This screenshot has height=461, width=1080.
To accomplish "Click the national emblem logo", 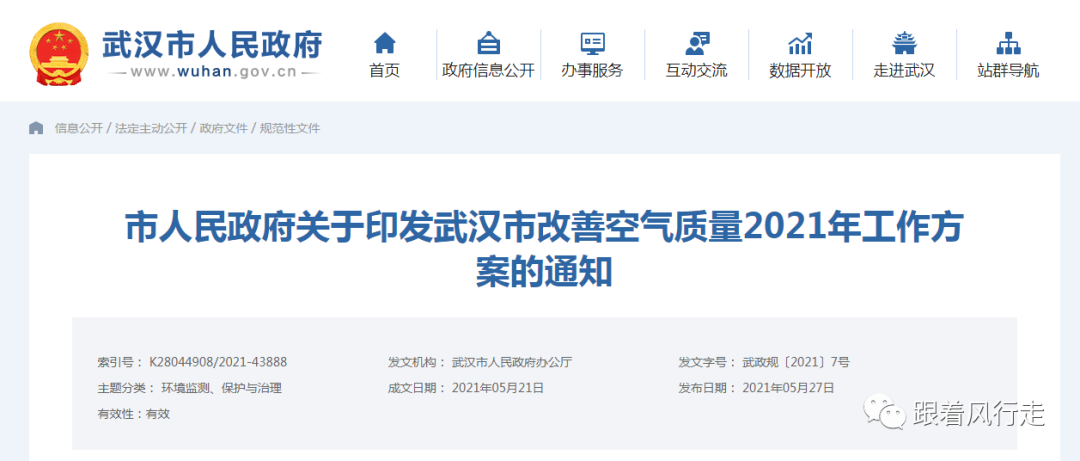I will [x=59, y=51].
